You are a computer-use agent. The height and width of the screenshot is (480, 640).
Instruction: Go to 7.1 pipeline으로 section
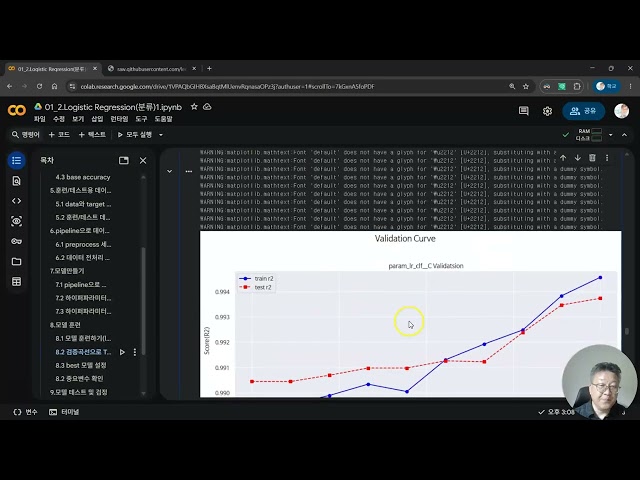pos(80,284)
